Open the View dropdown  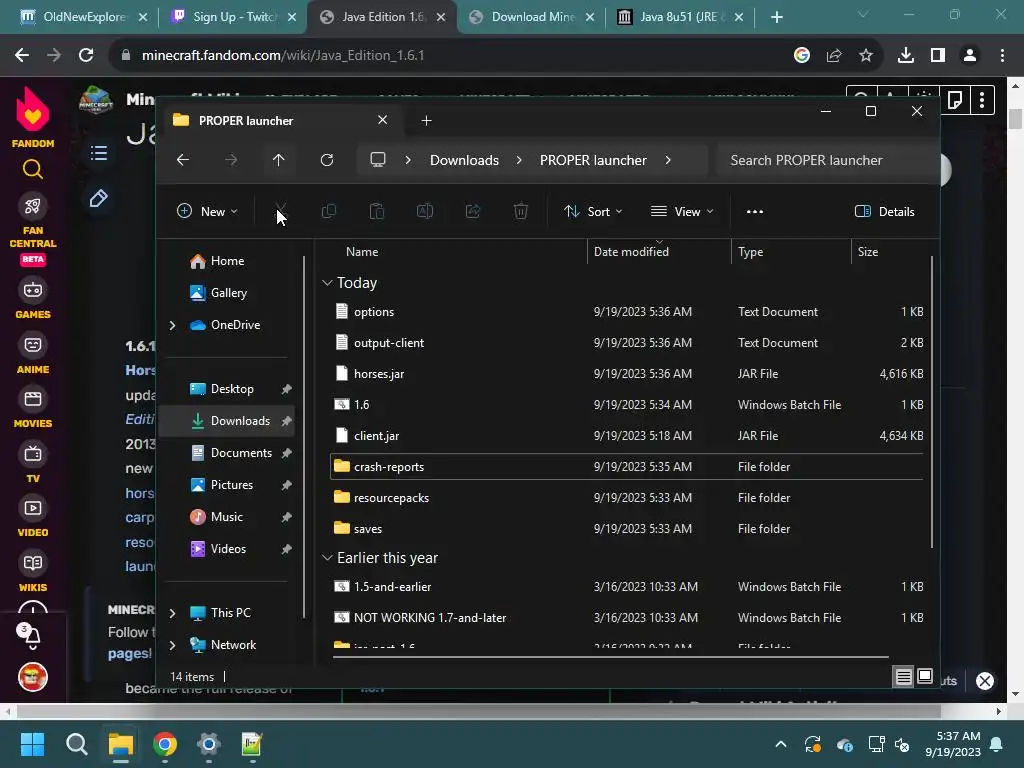pyautogui.click(x=682, y=211)
